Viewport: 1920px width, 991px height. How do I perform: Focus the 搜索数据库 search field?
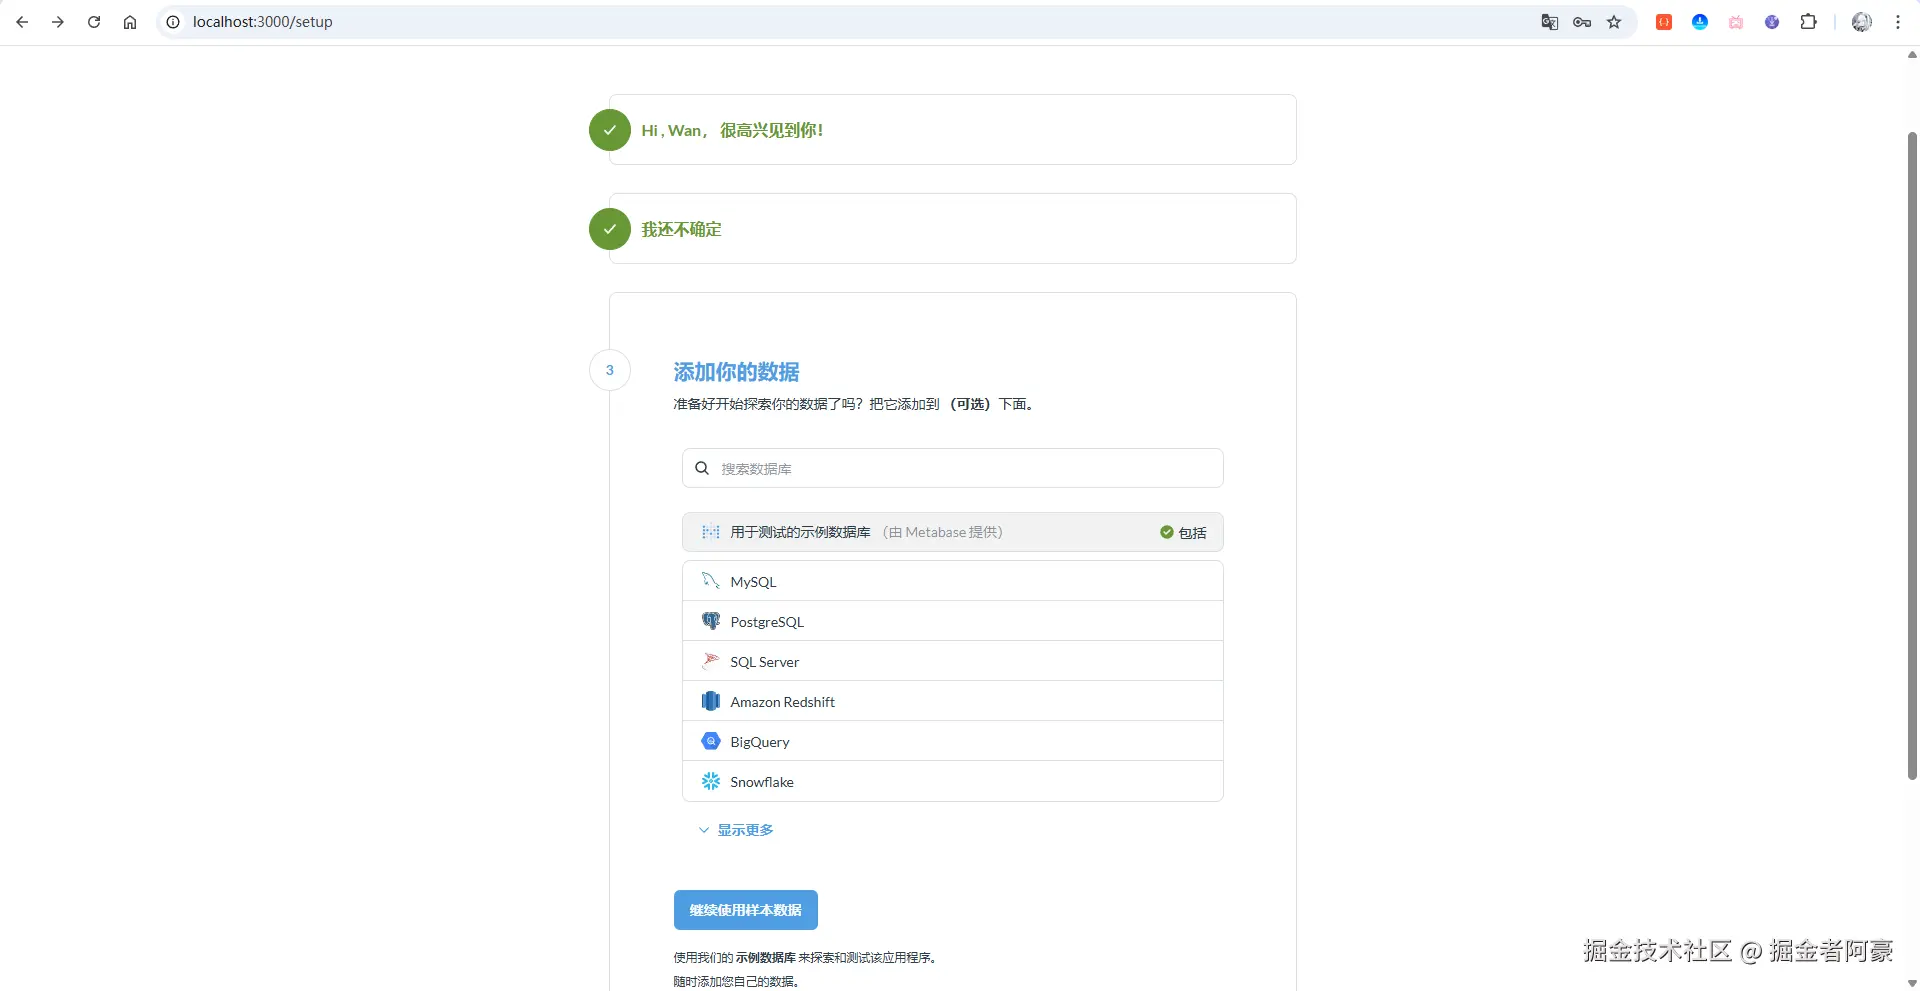pyautogui.click(x=953, y=468)
